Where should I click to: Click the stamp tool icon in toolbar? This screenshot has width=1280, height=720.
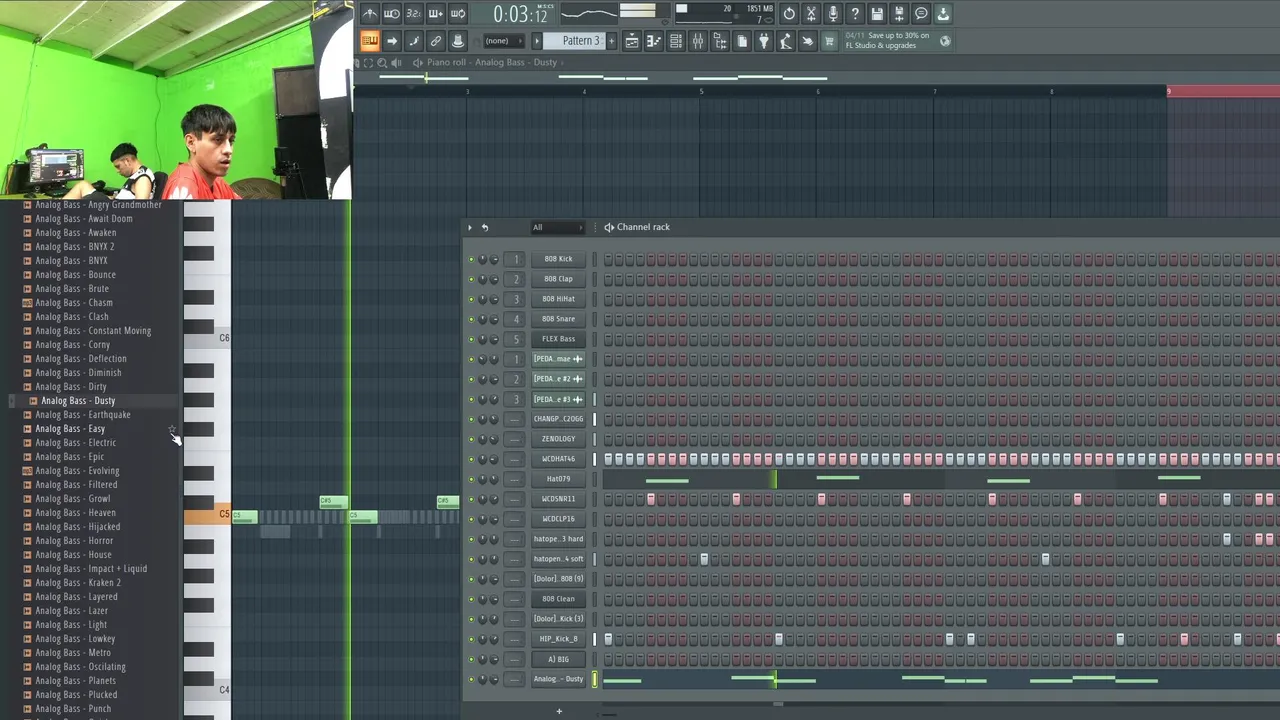coord(457,41)
